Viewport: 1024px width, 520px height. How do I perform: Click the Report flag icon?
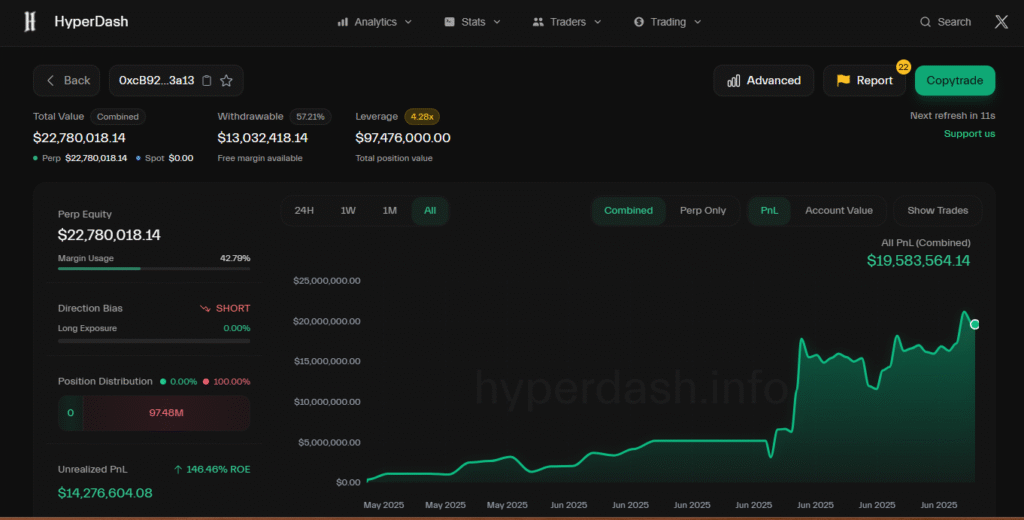click(843, 80)
